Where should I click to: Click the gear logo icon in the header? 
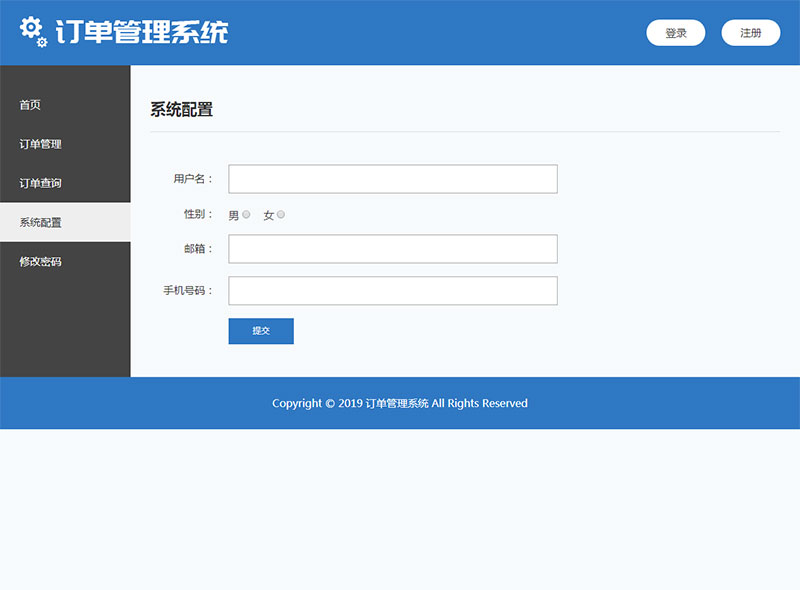pos(34,32)
